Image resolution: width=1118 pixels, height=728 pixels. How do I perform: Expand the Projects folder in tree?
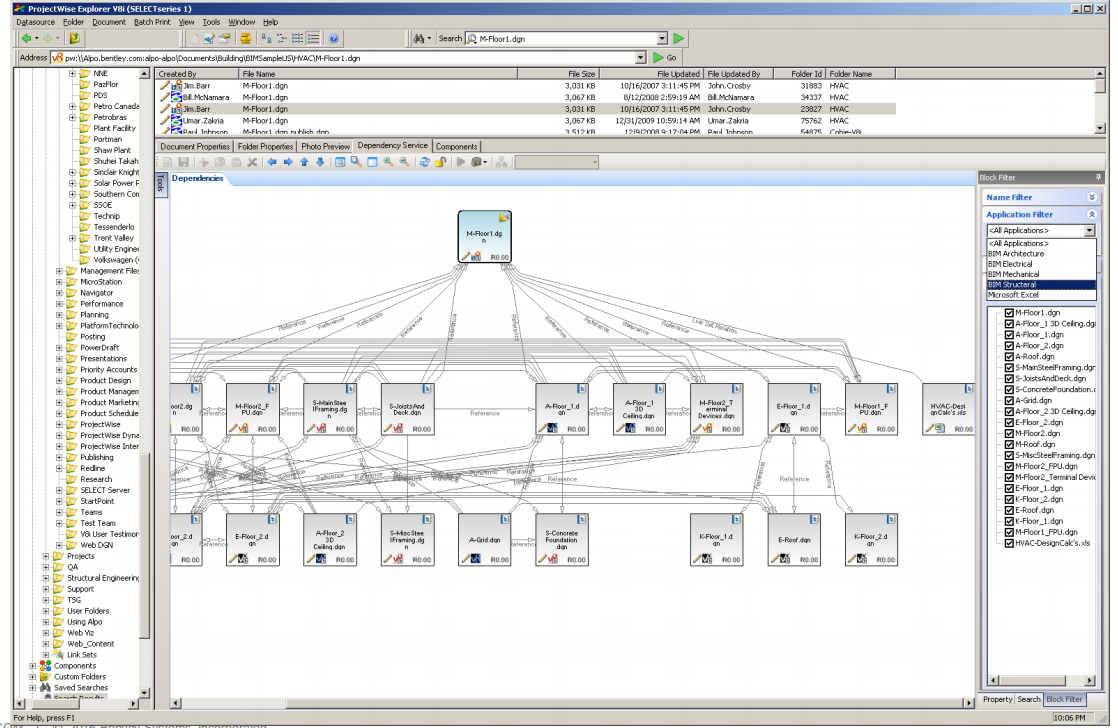(x=46, y=556)
